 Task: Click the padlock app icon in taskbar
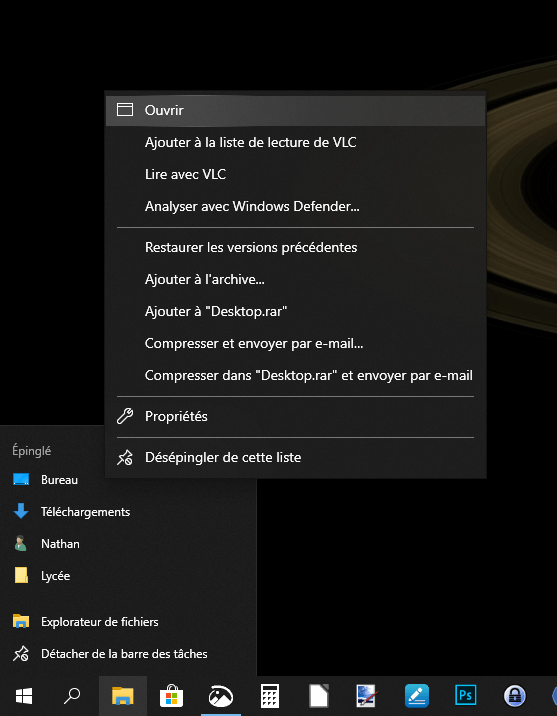click(x=515, y=696)
